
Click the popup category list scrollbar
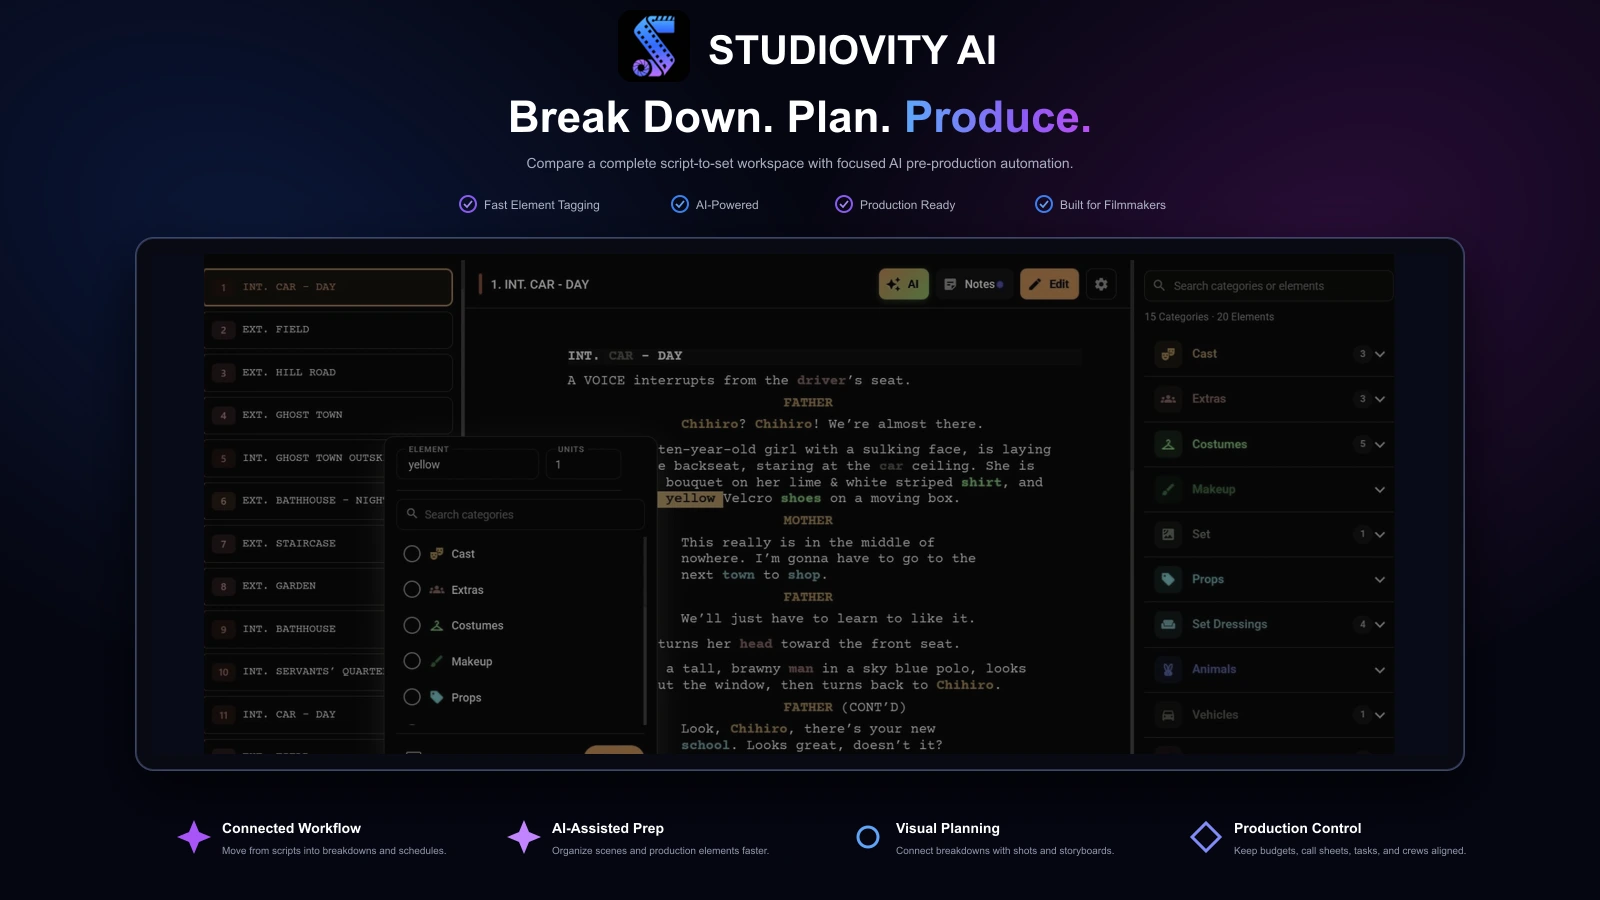click(645, 630)
